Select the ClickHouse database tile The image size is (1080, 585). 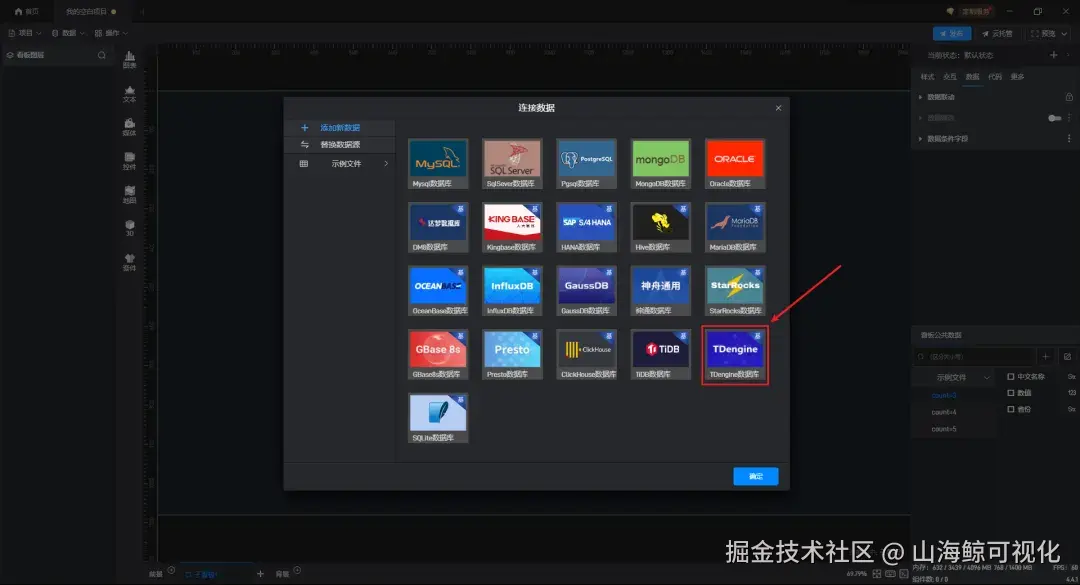coord(586,354)
